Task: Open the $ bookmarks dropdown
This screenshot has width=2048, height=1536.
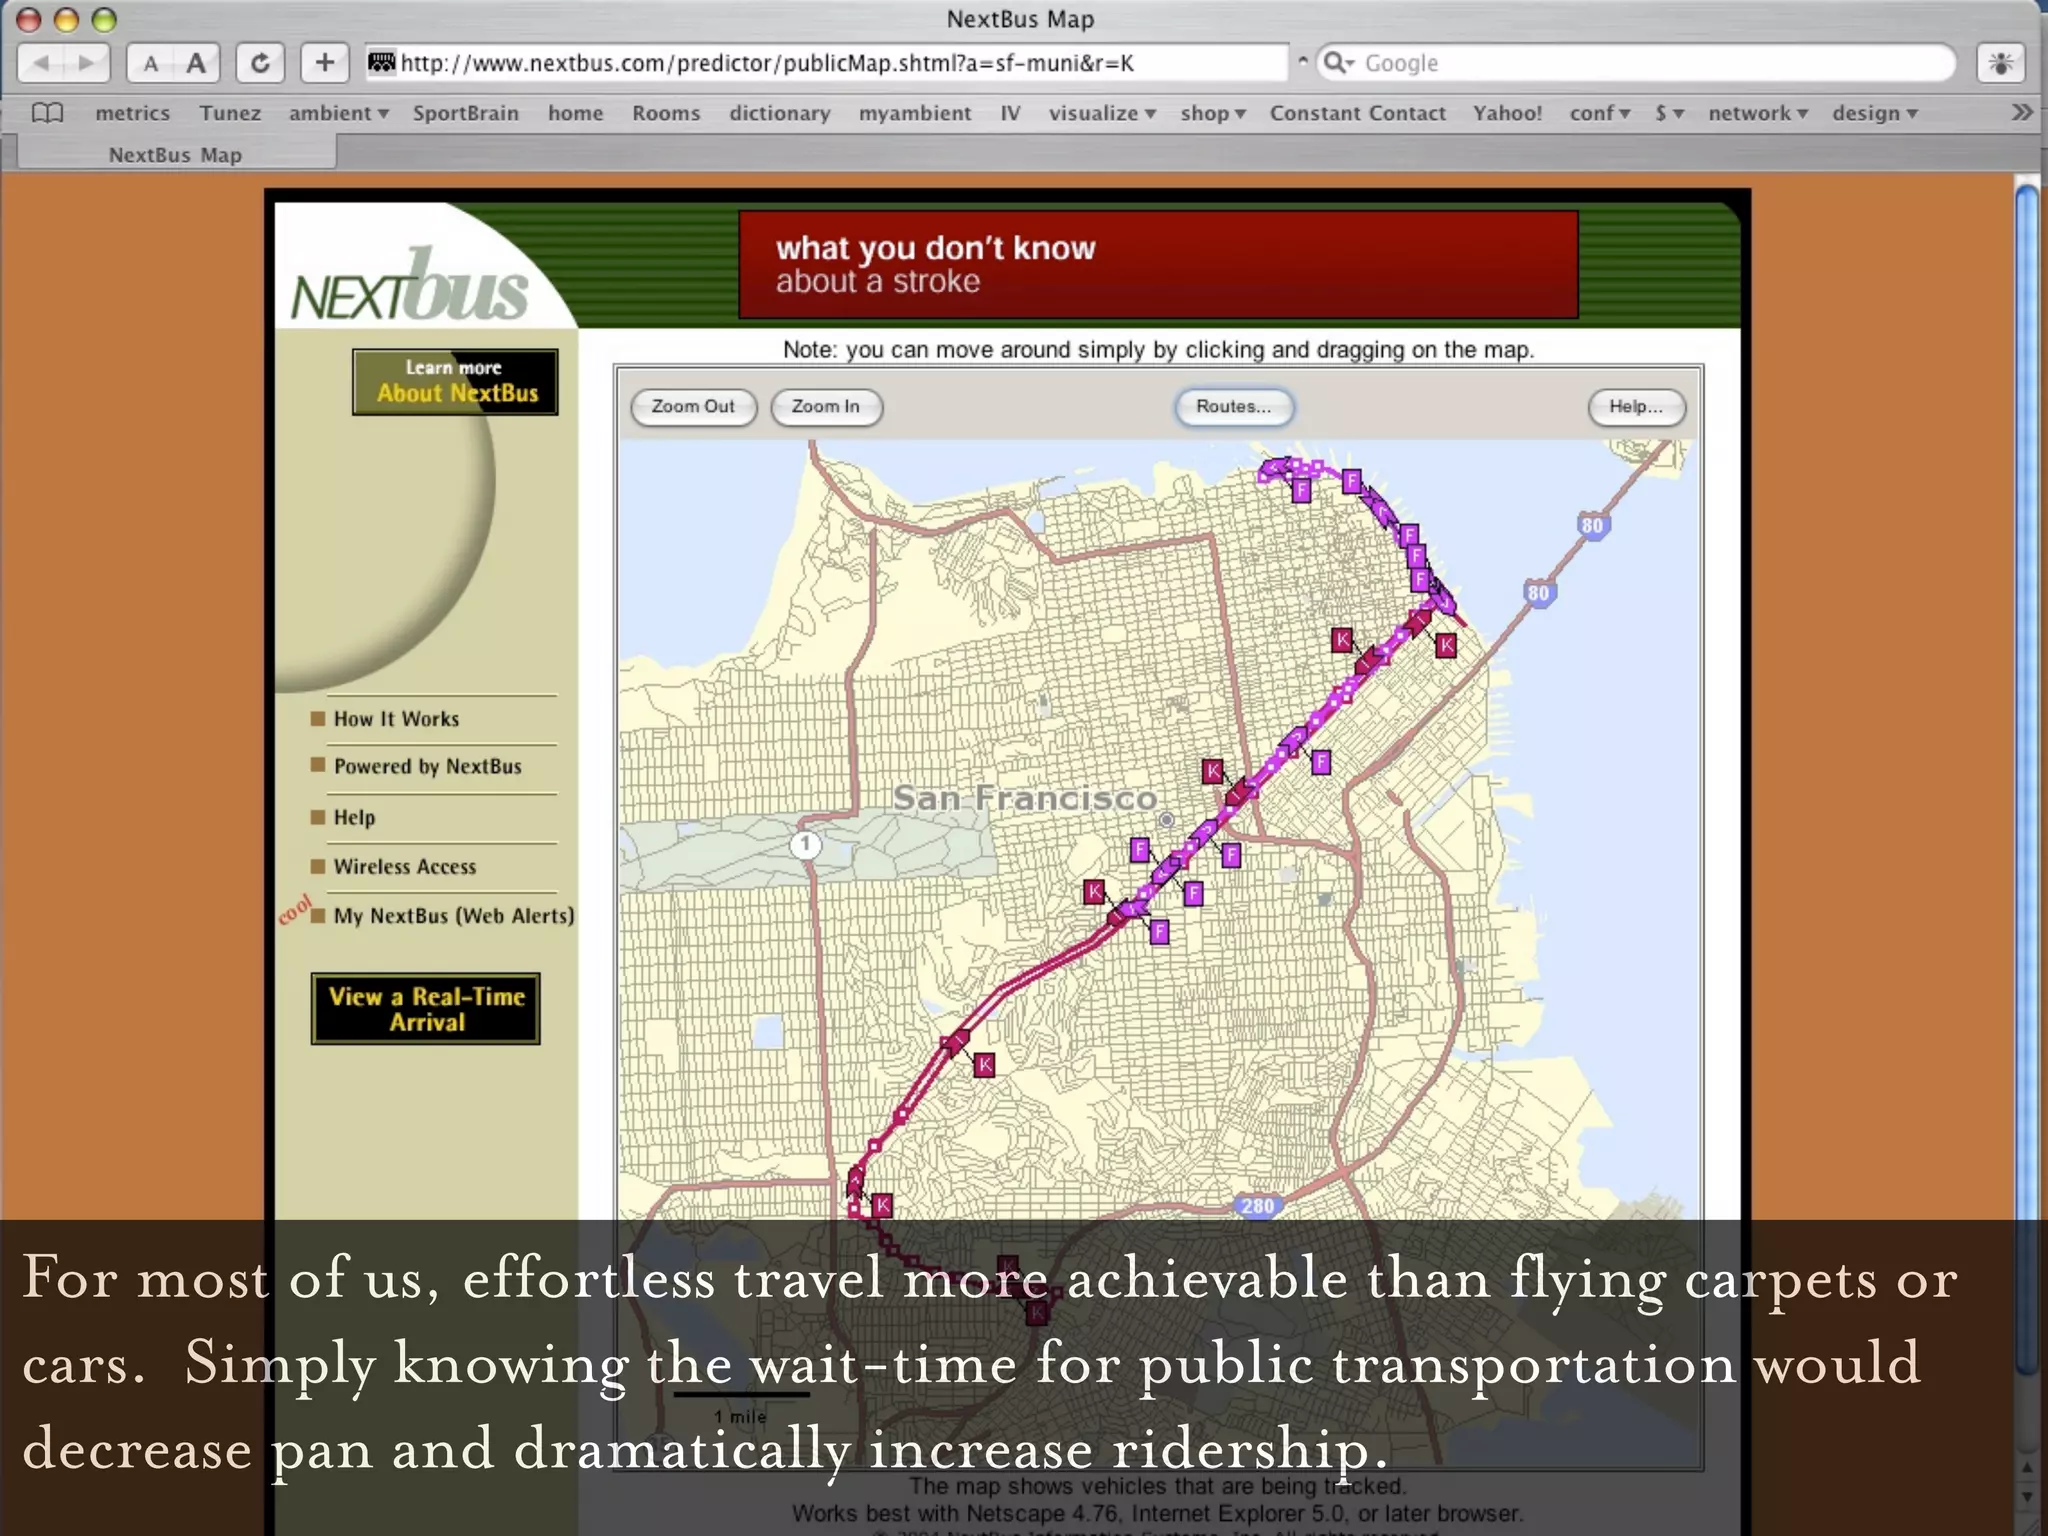Action: point(1669,113)
